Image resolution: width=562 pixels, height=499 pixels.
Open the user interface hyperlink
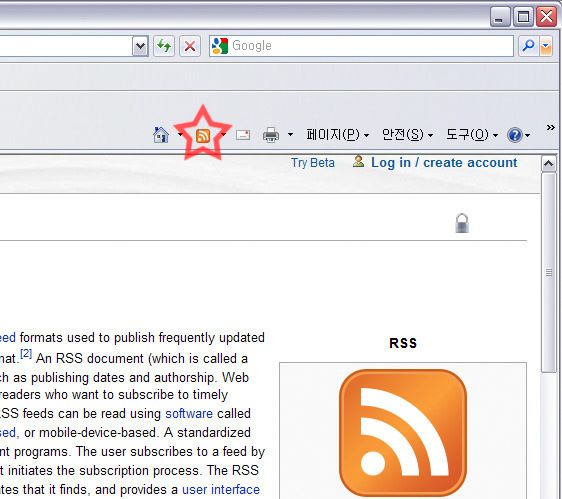click(x=221, y=489)
